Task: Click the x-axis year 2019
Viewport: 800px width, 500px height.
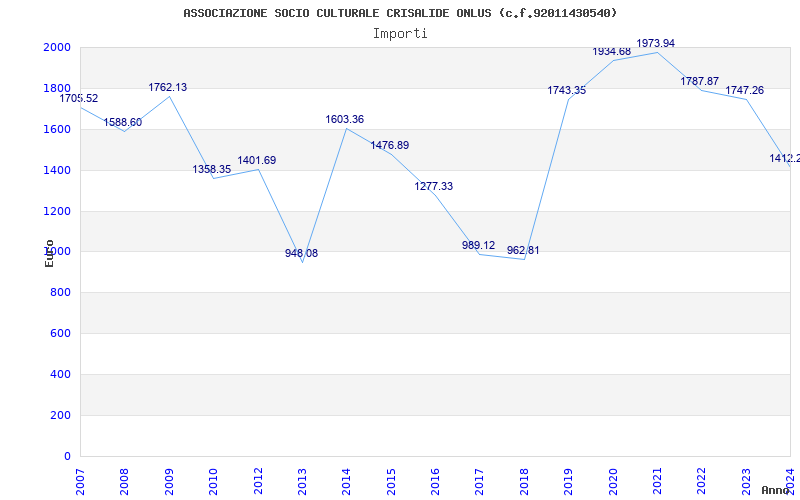Action: (x=568, y=482)
